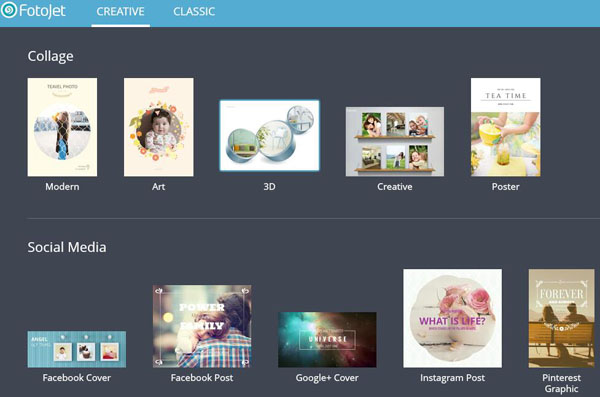This screenshot has width=600, height=397.
Task: Click the Poster label
Action: point(505,187)
